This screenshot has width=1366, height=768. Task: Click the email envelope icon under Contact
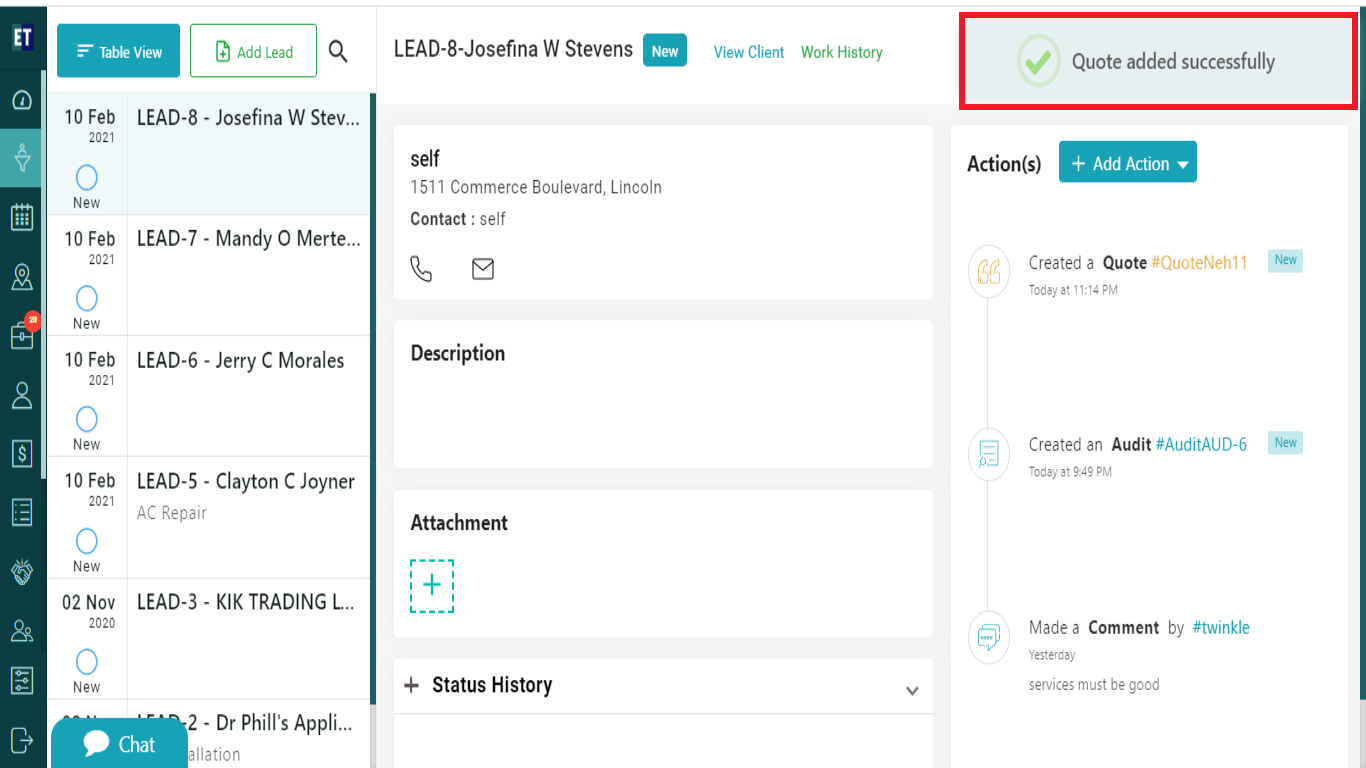(x=483, y=269)
